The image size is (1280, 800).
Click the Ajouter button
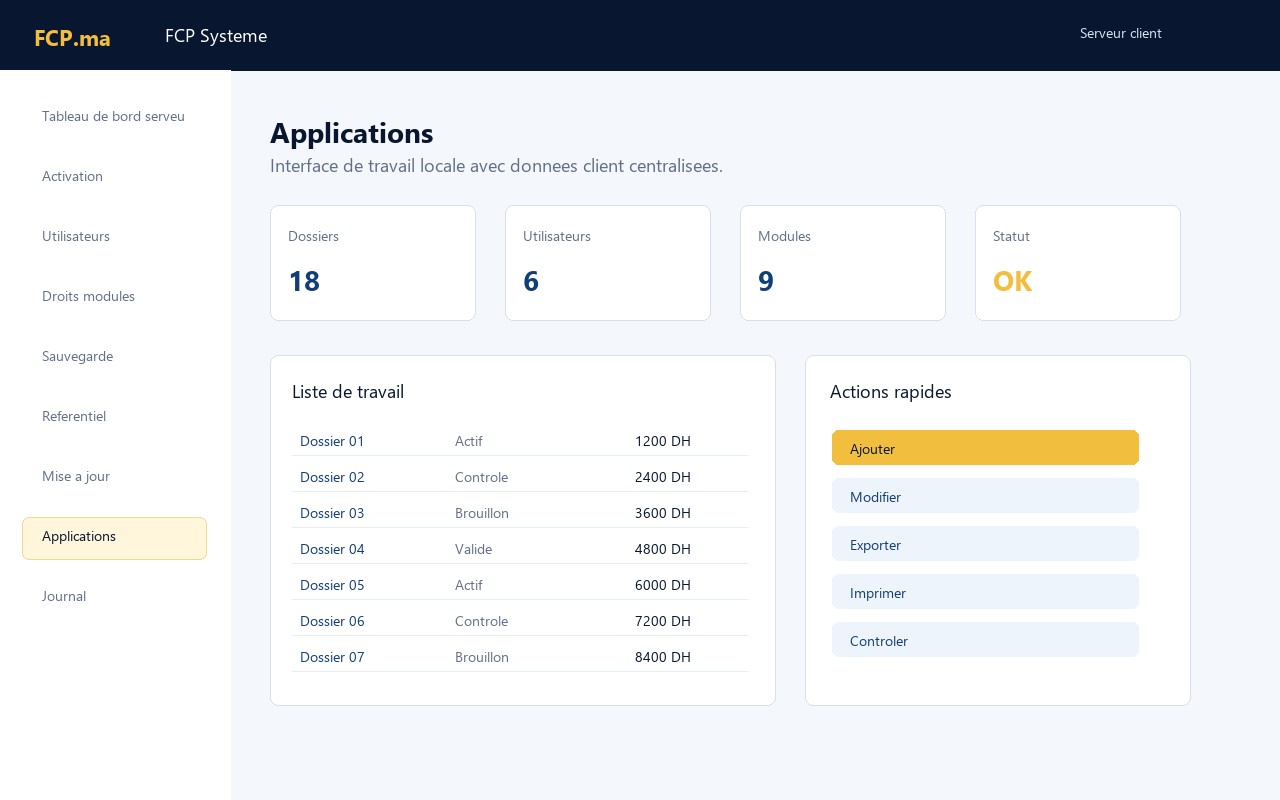click(x=985, y=448)
